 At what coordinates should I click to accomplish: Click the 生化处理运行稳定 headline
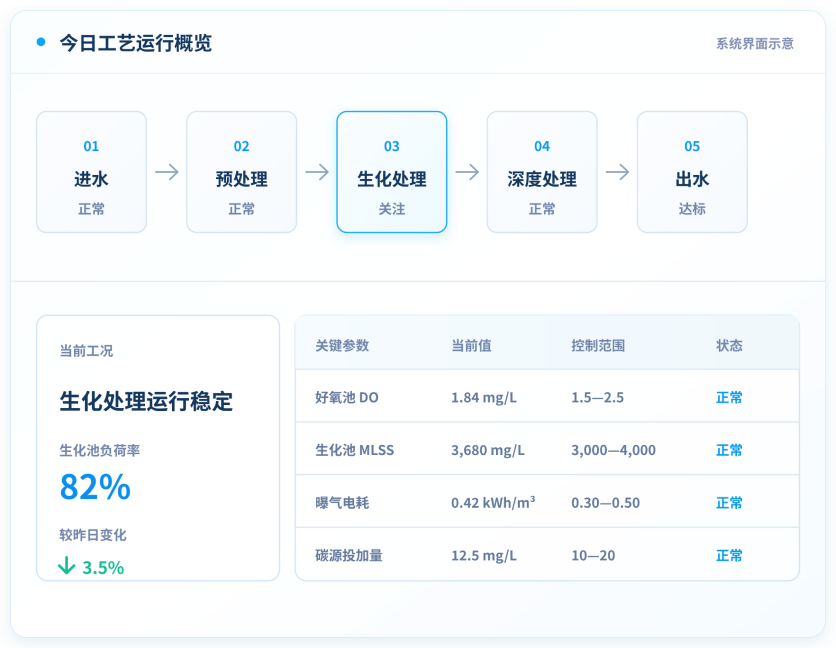pos(146,401)
